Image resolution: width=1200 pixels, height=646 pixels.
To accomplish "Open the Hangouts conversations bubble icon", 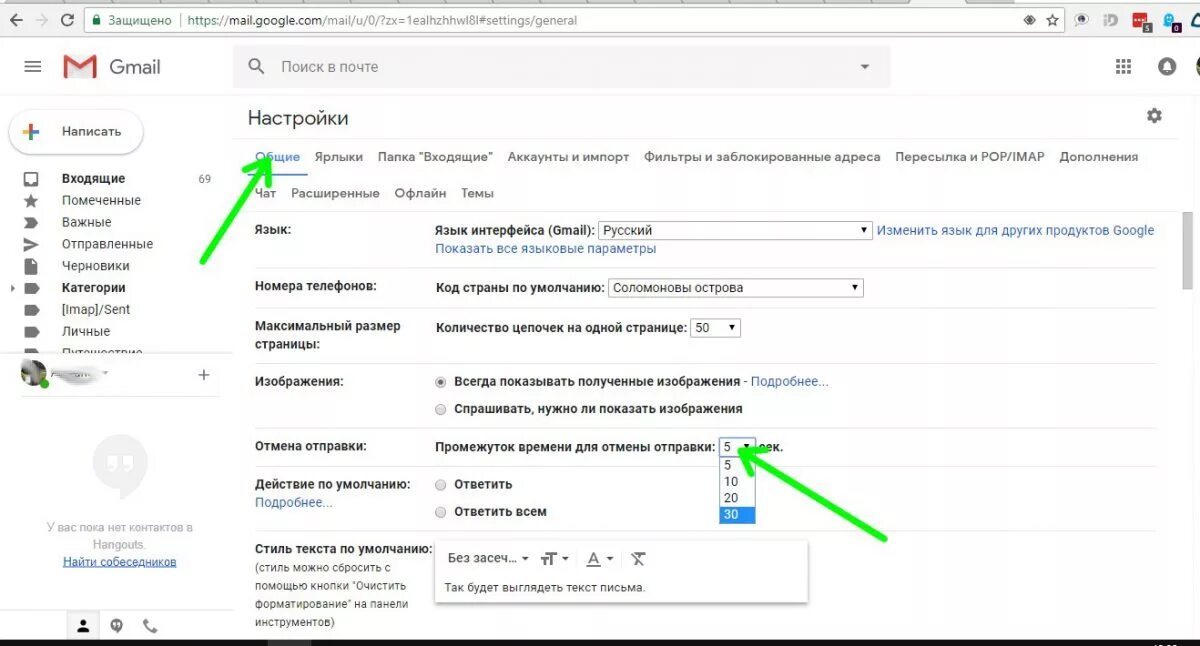I will click(x=117, y=626).
